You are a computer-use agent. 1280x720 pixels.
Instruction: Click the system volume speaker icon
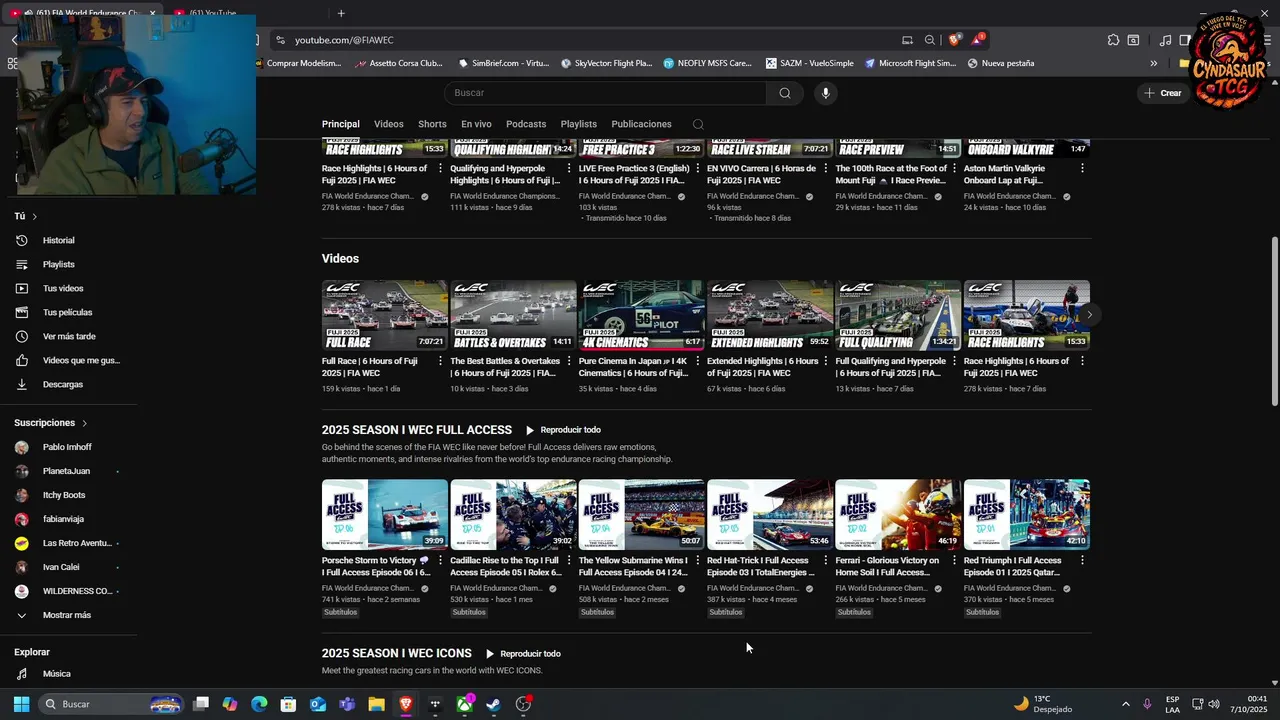tap(1214, 704)
